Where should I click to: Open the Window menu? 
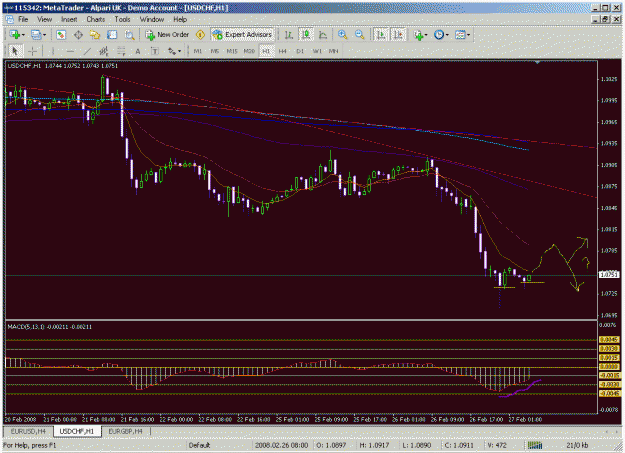click(x=152, y=19)
